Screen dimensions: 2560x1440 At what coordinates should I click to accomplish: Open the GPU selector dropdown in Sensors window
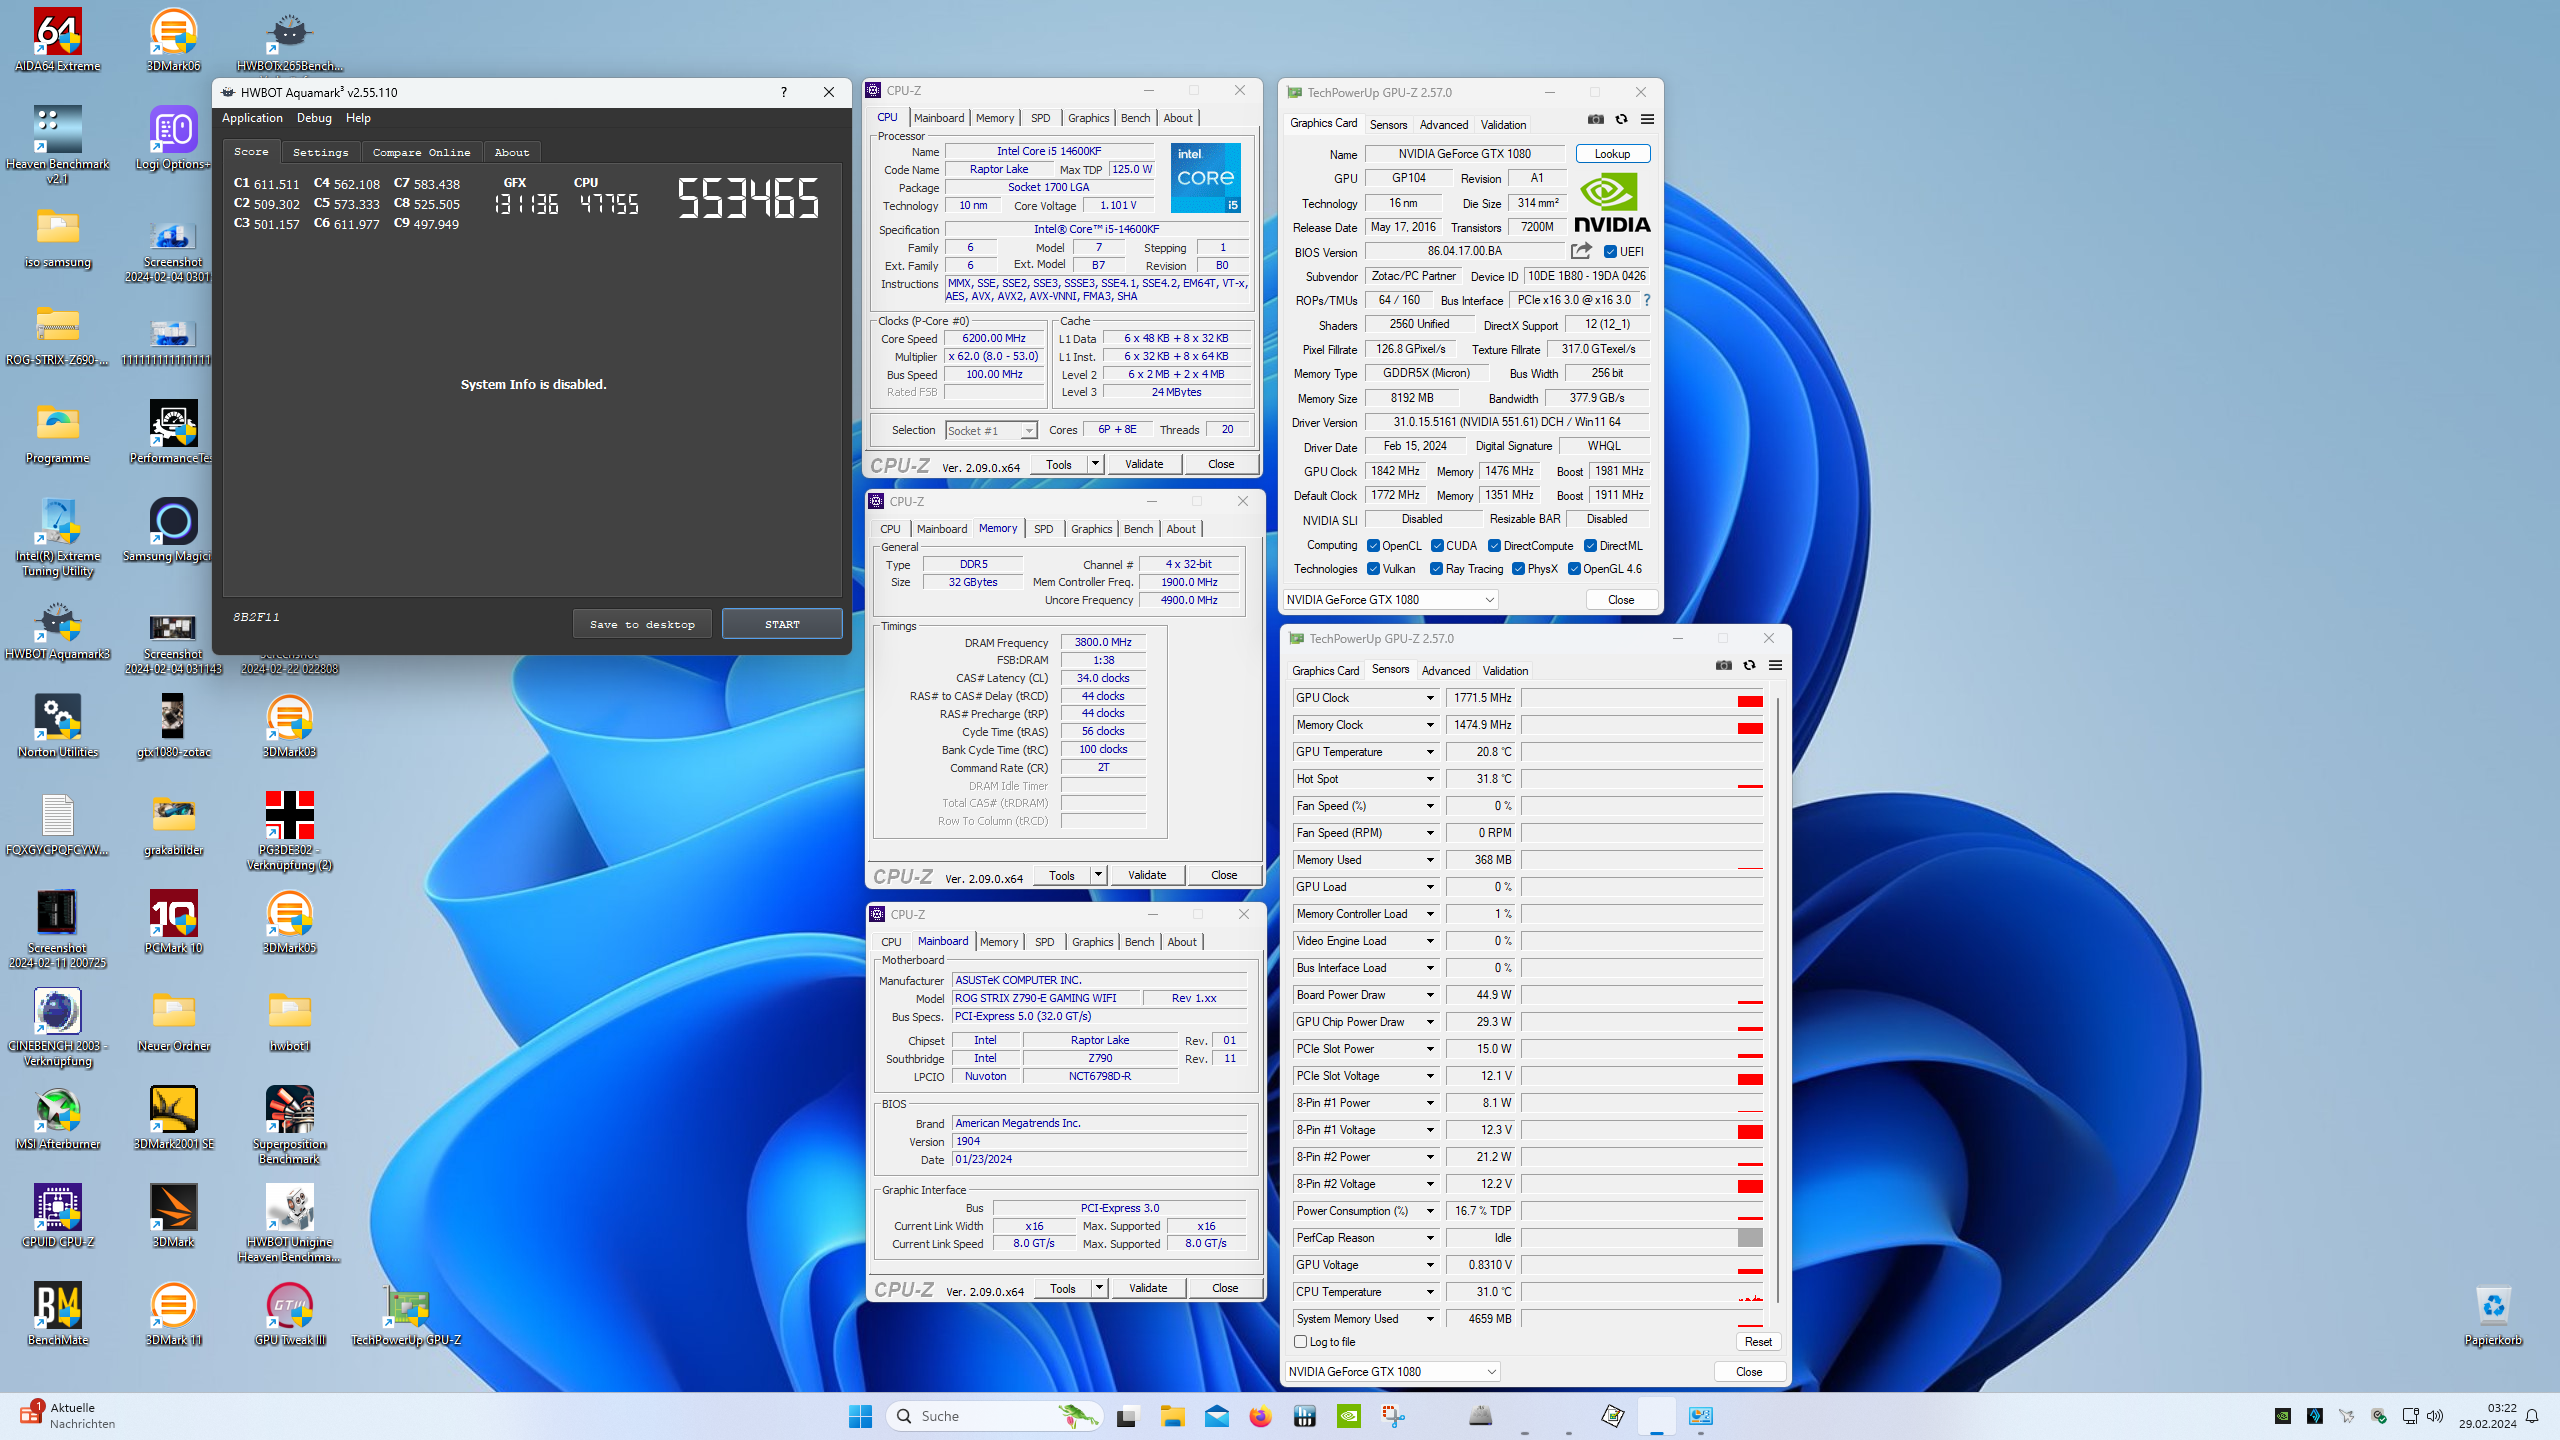1392,1372
